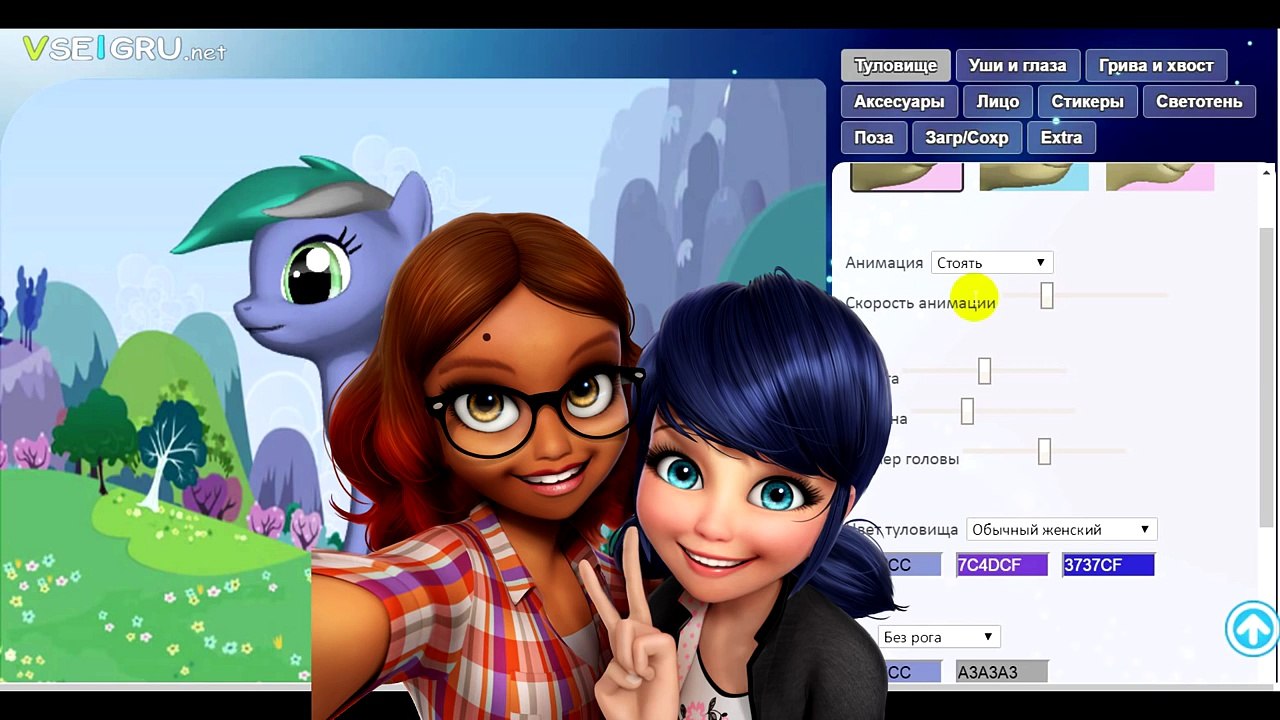Pick the 3737CF body color swatch
The image size is (1280, 720).
coord(1109,565)
